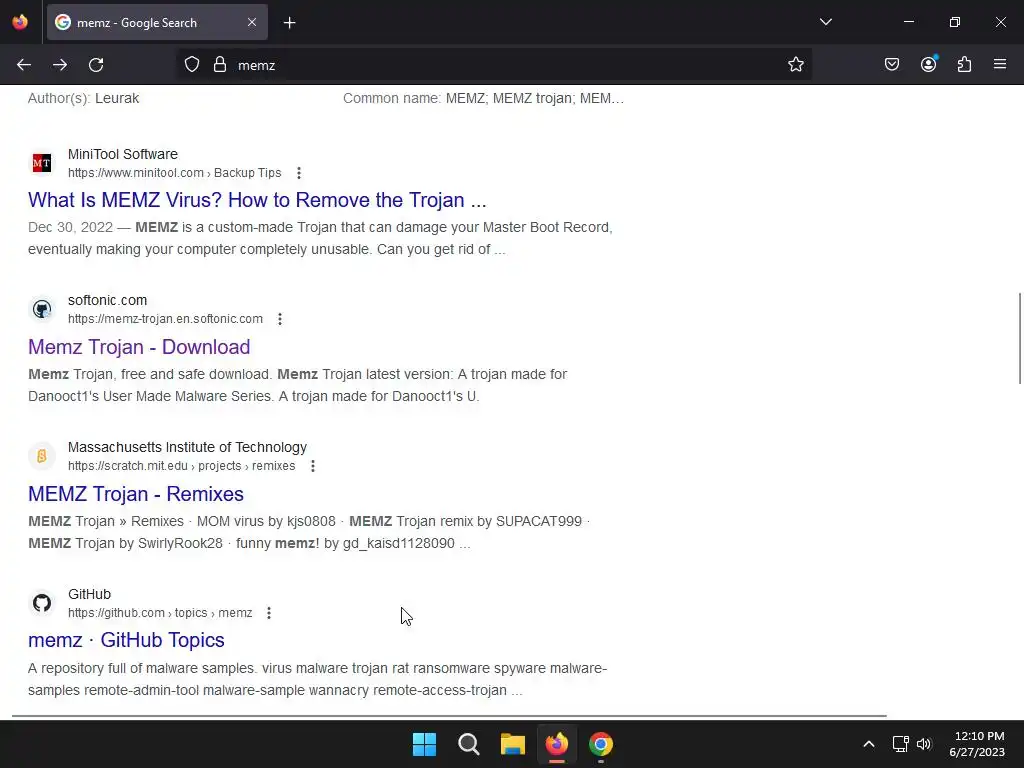Open the network status tray icon
1024x768 pixels.
(901, 744)
